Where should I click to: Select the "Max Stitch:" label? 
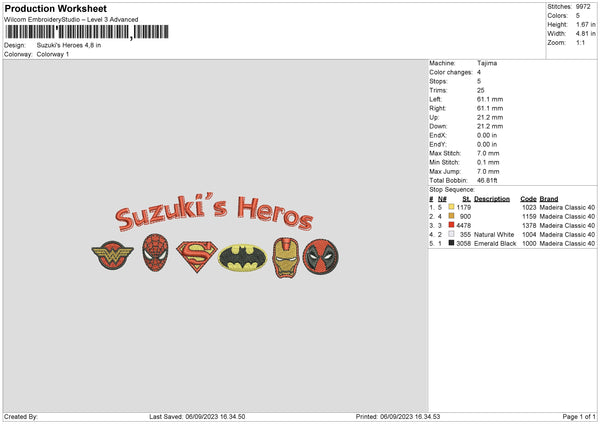click(445, 153)
